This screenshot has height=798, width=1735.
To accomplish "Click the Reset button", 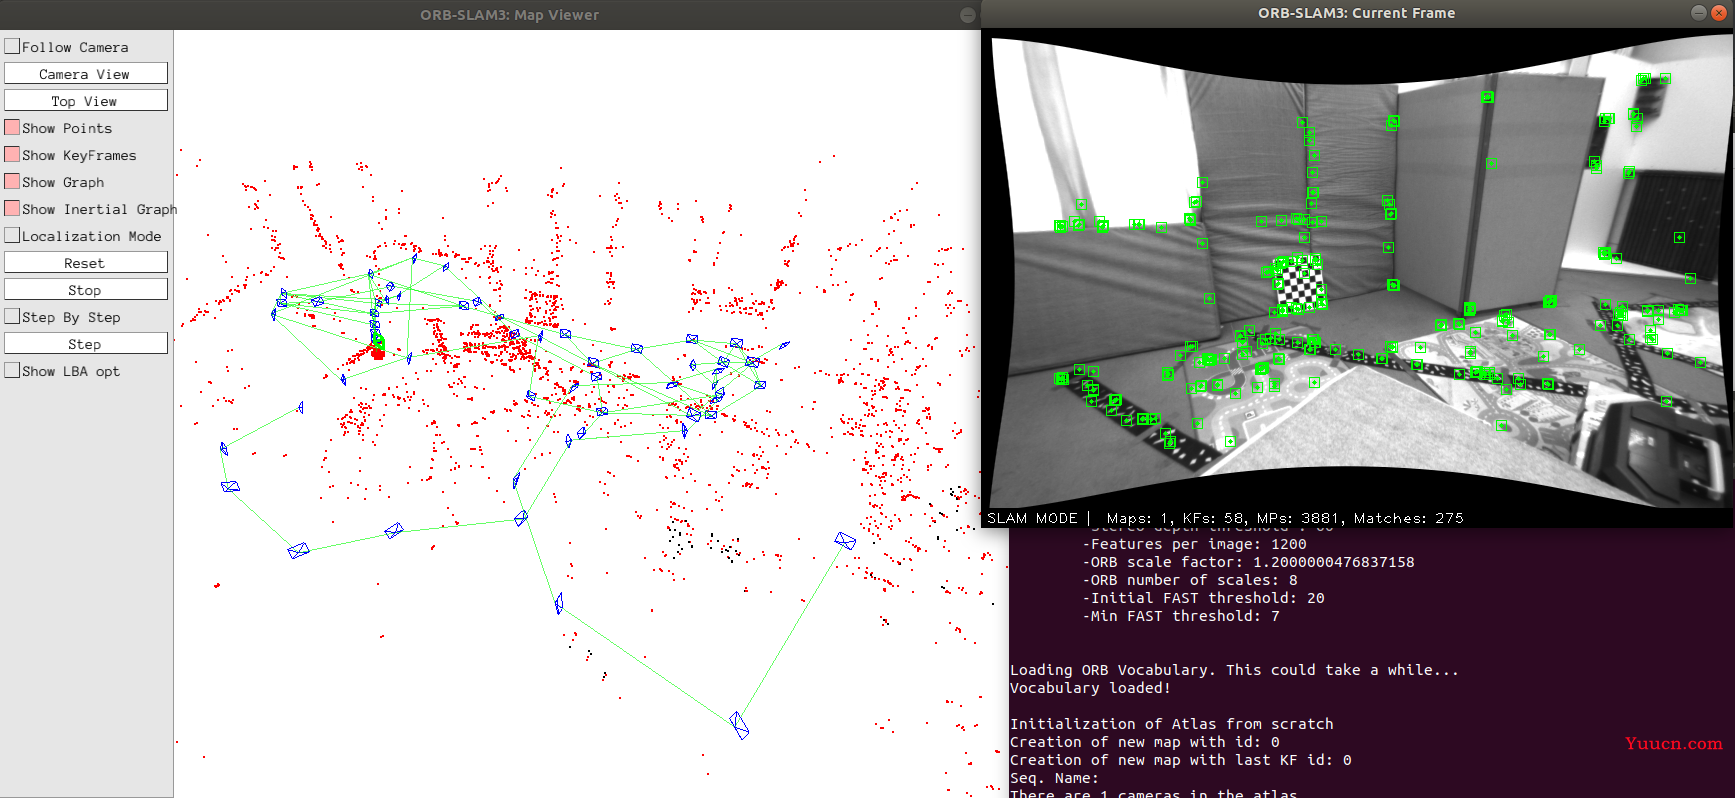I will pyautogui.click(x=85, y=263).
